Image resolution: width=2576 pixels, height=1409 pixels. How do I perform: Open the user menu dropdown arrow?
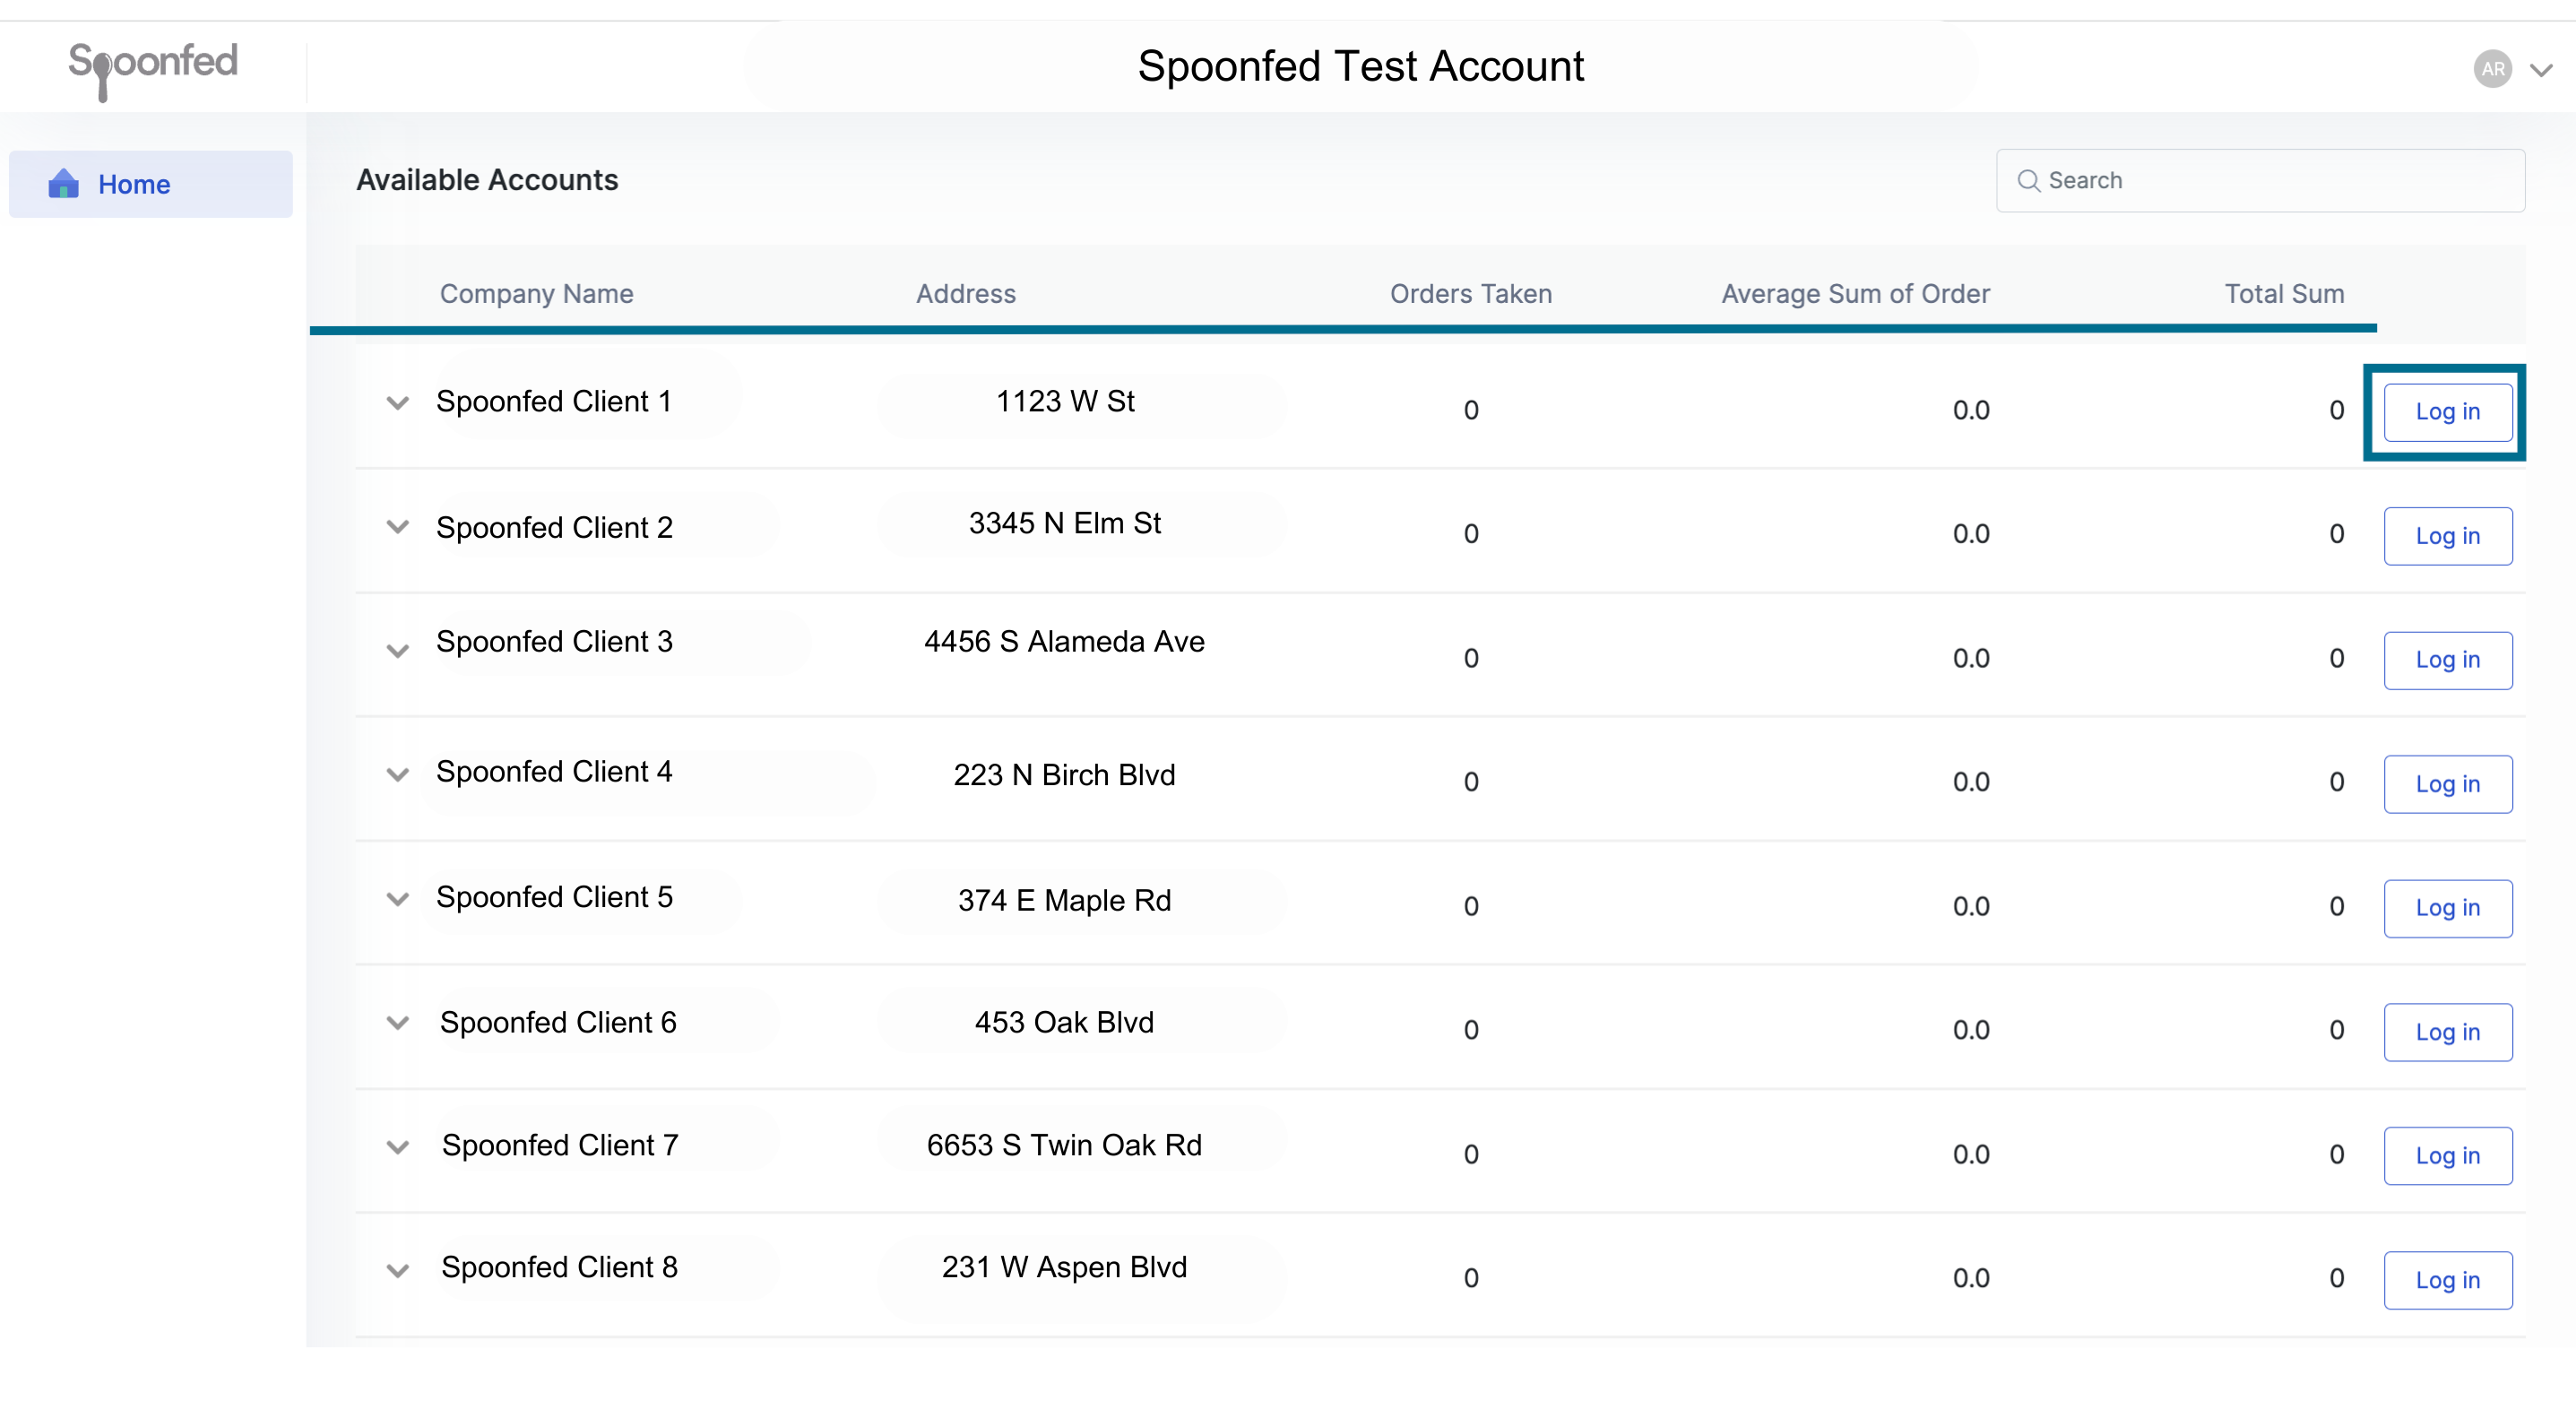pos(2541,70)
